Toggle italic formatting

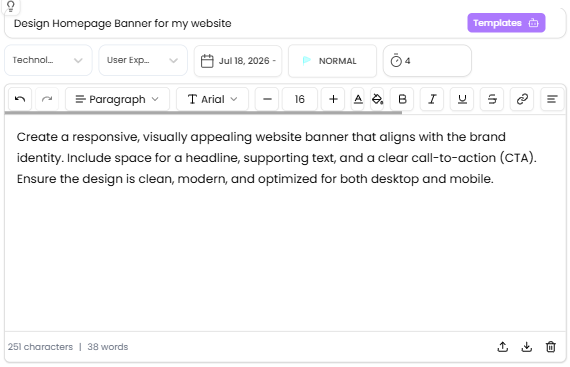432,99
